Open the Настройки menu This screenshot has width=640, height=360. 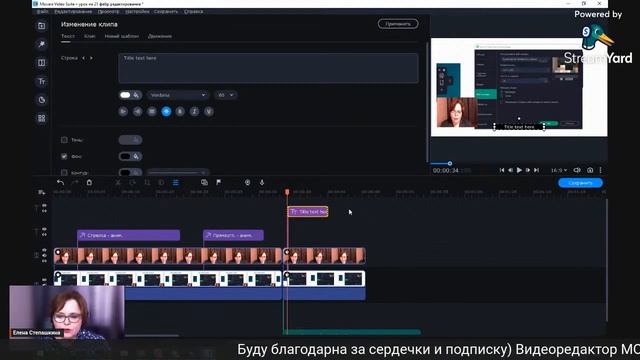click(137, 11)
